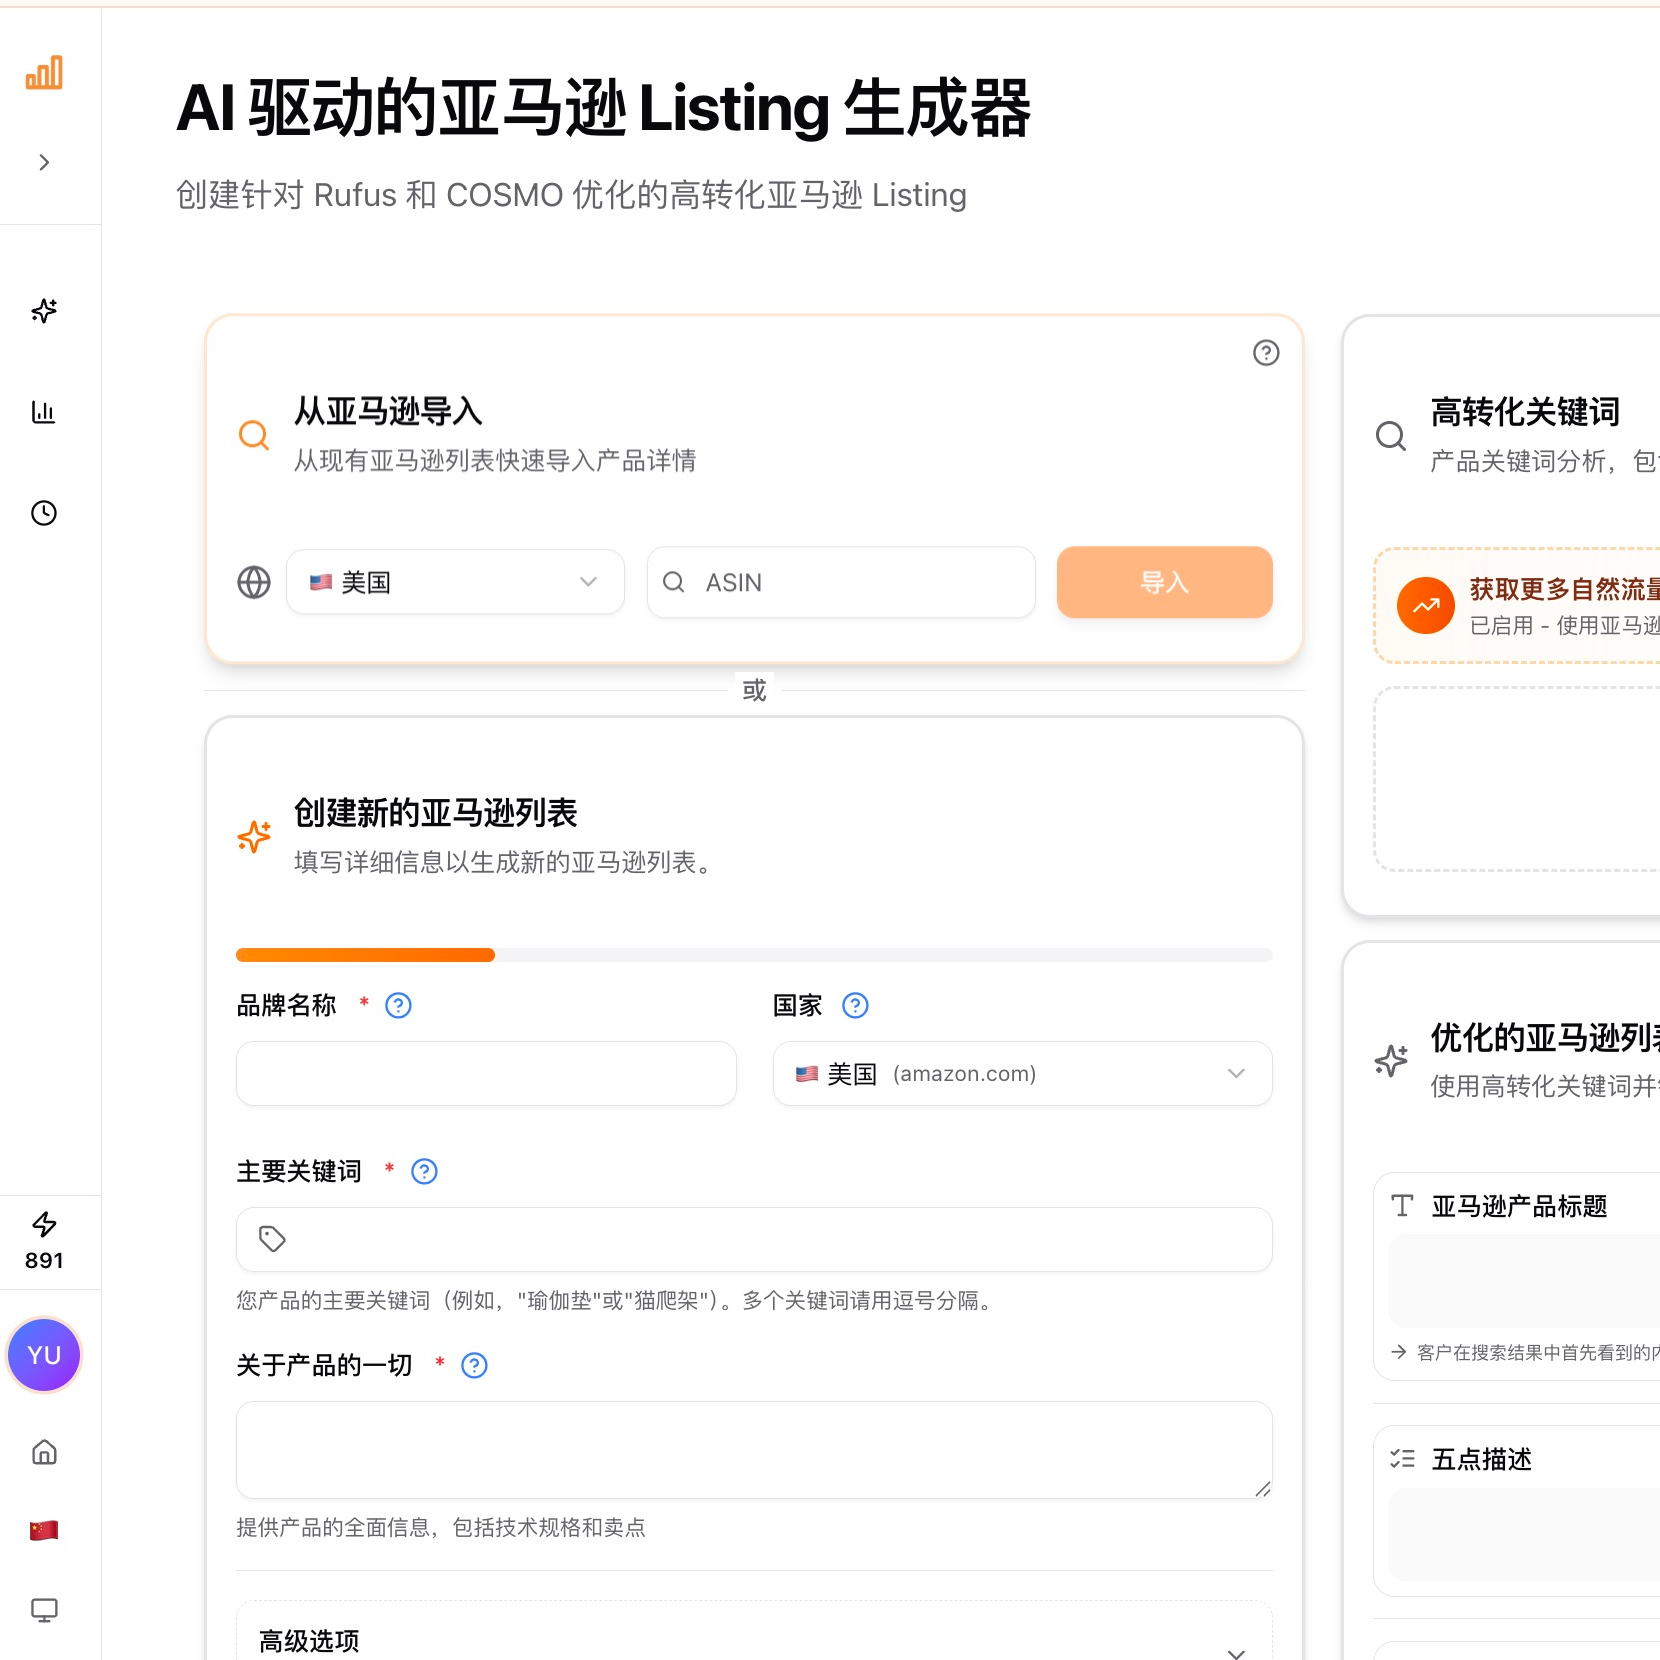Go to home via sidebar house icon
The width and height of the screenshot is (1660, 1660).
pos(44,1452)
